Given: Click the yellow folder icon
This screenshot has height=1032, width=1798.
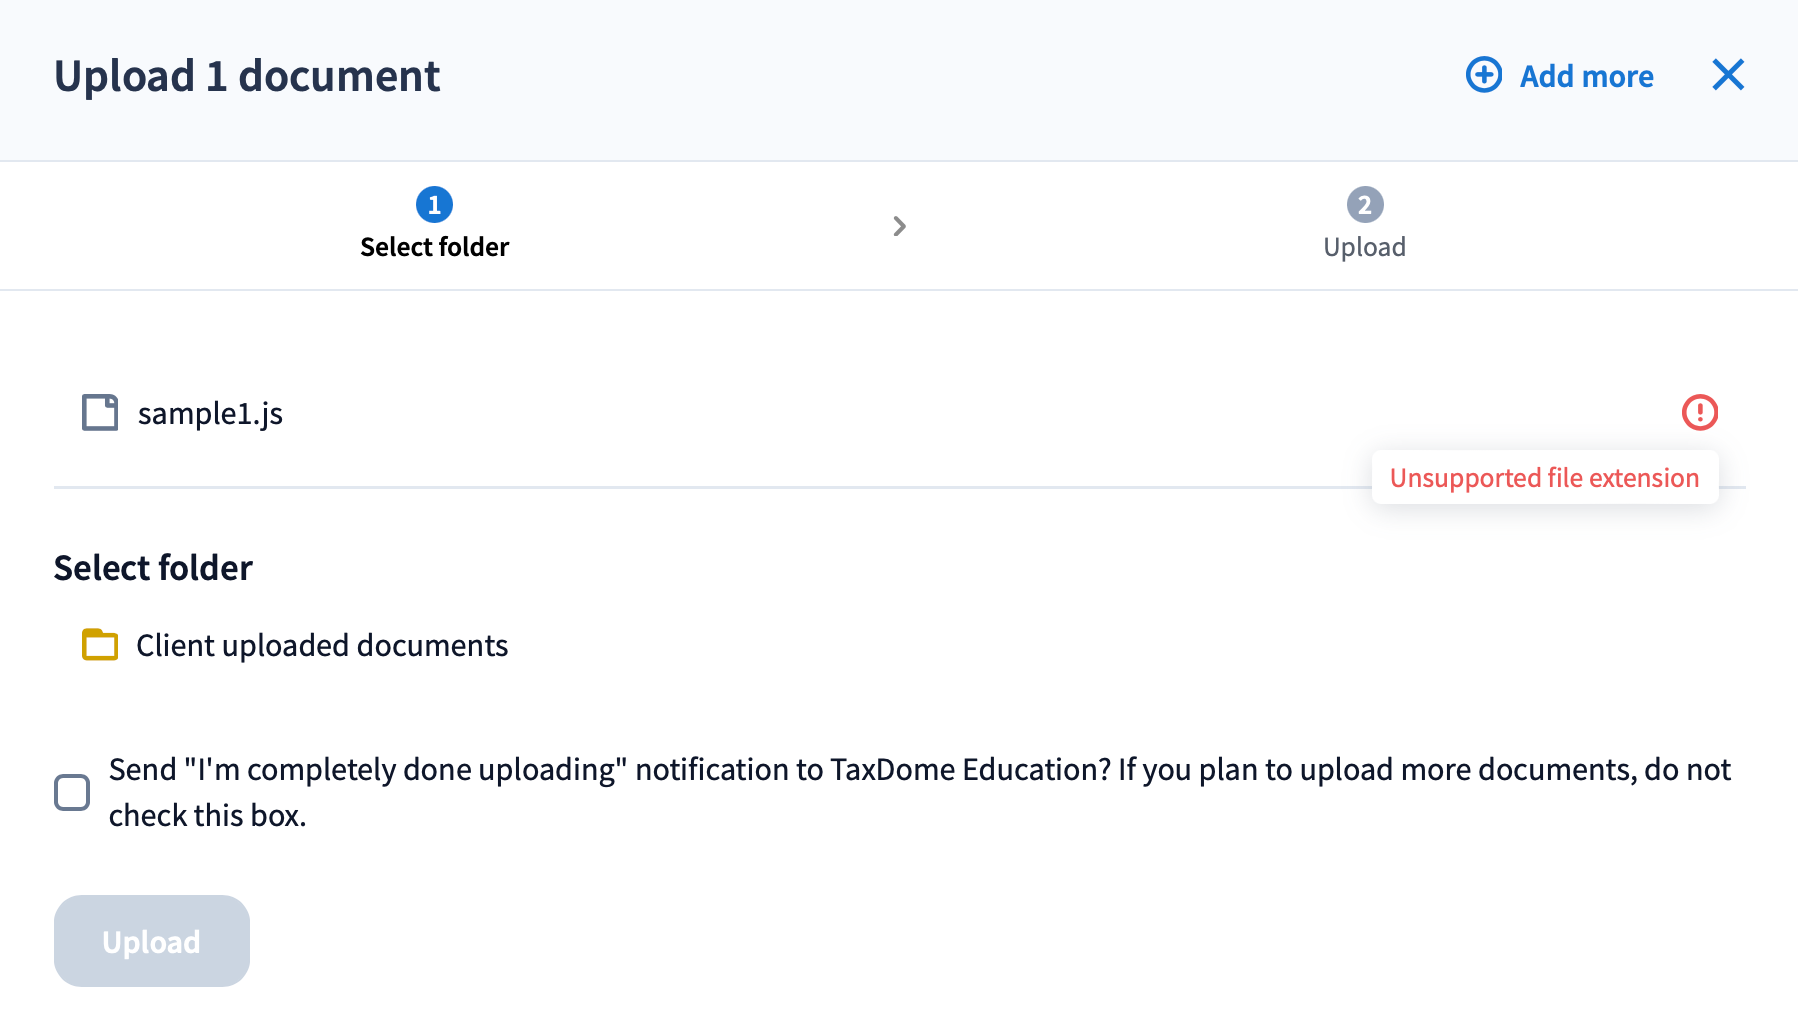Looking at the screenshot, I should click(x=100, y=645).
